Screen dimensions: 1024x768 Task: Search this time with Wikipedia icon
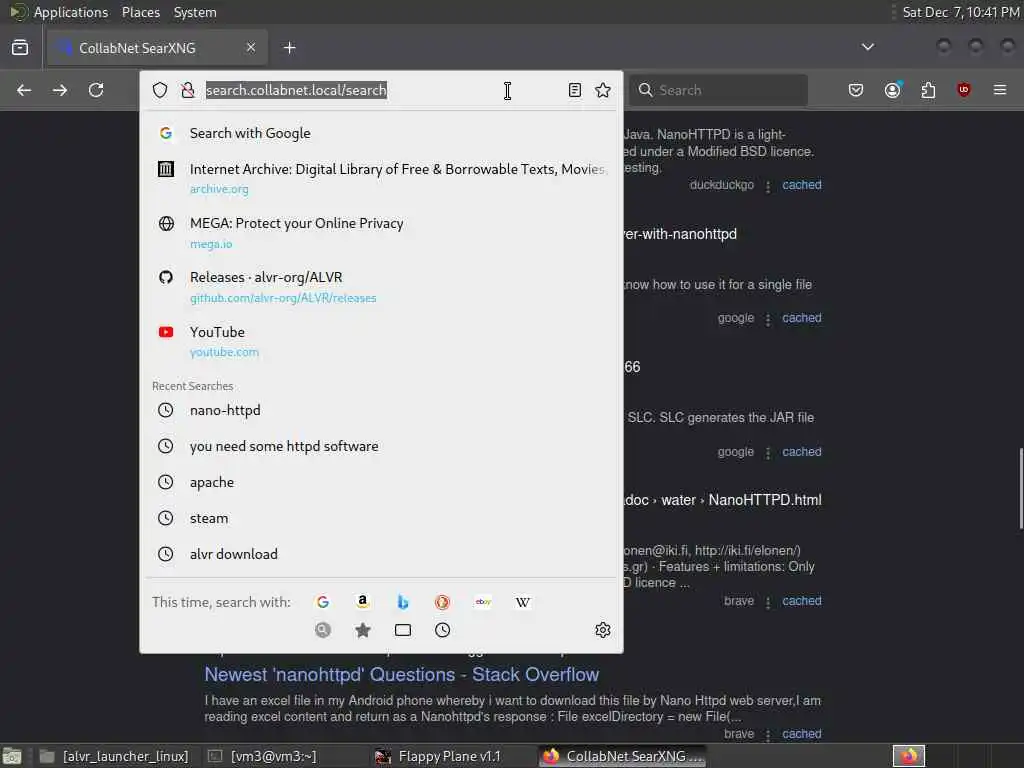pos(523,602)
